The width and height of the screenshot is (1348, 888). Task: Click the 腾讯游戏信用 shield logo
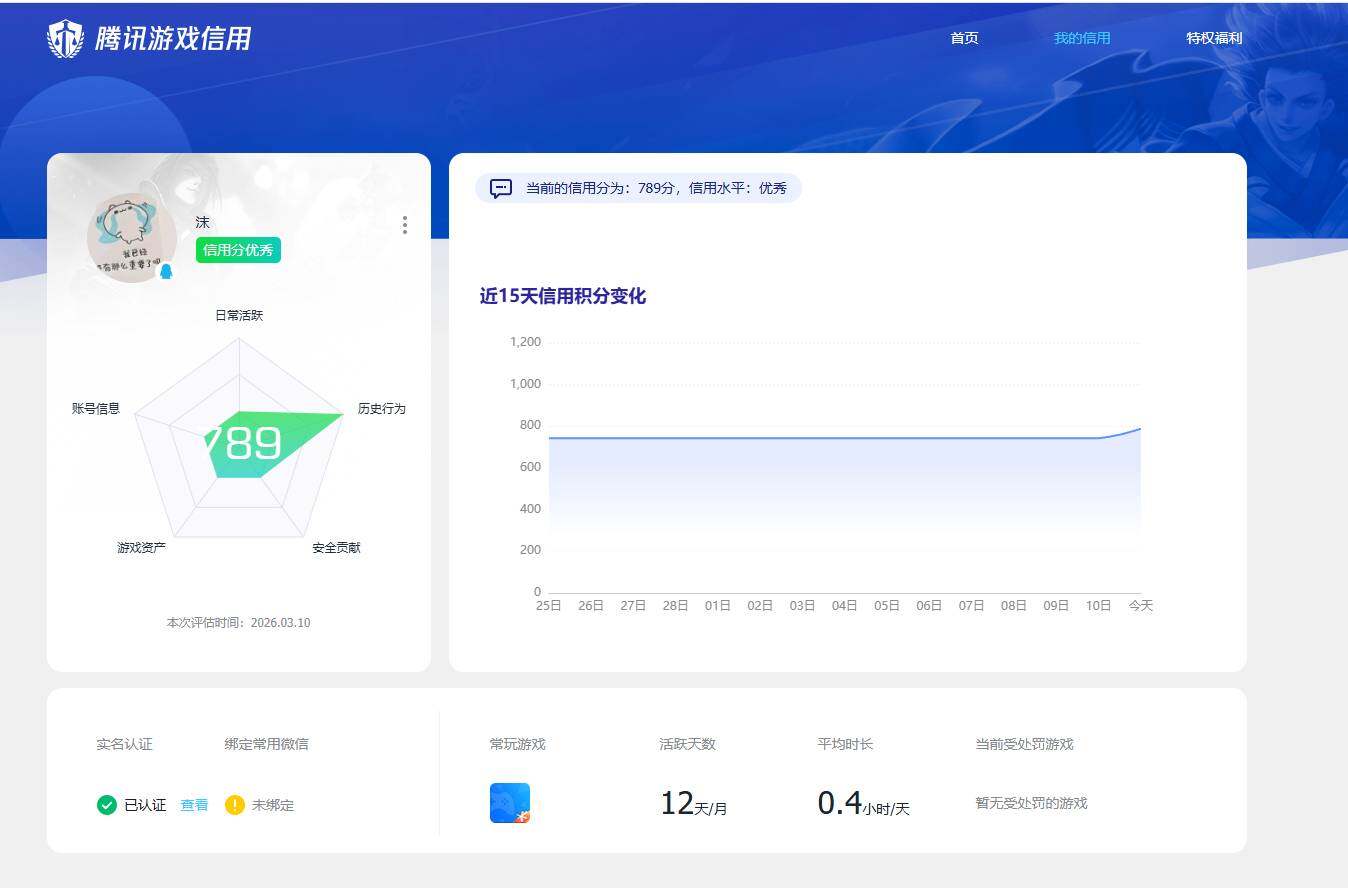coord(64,37)
